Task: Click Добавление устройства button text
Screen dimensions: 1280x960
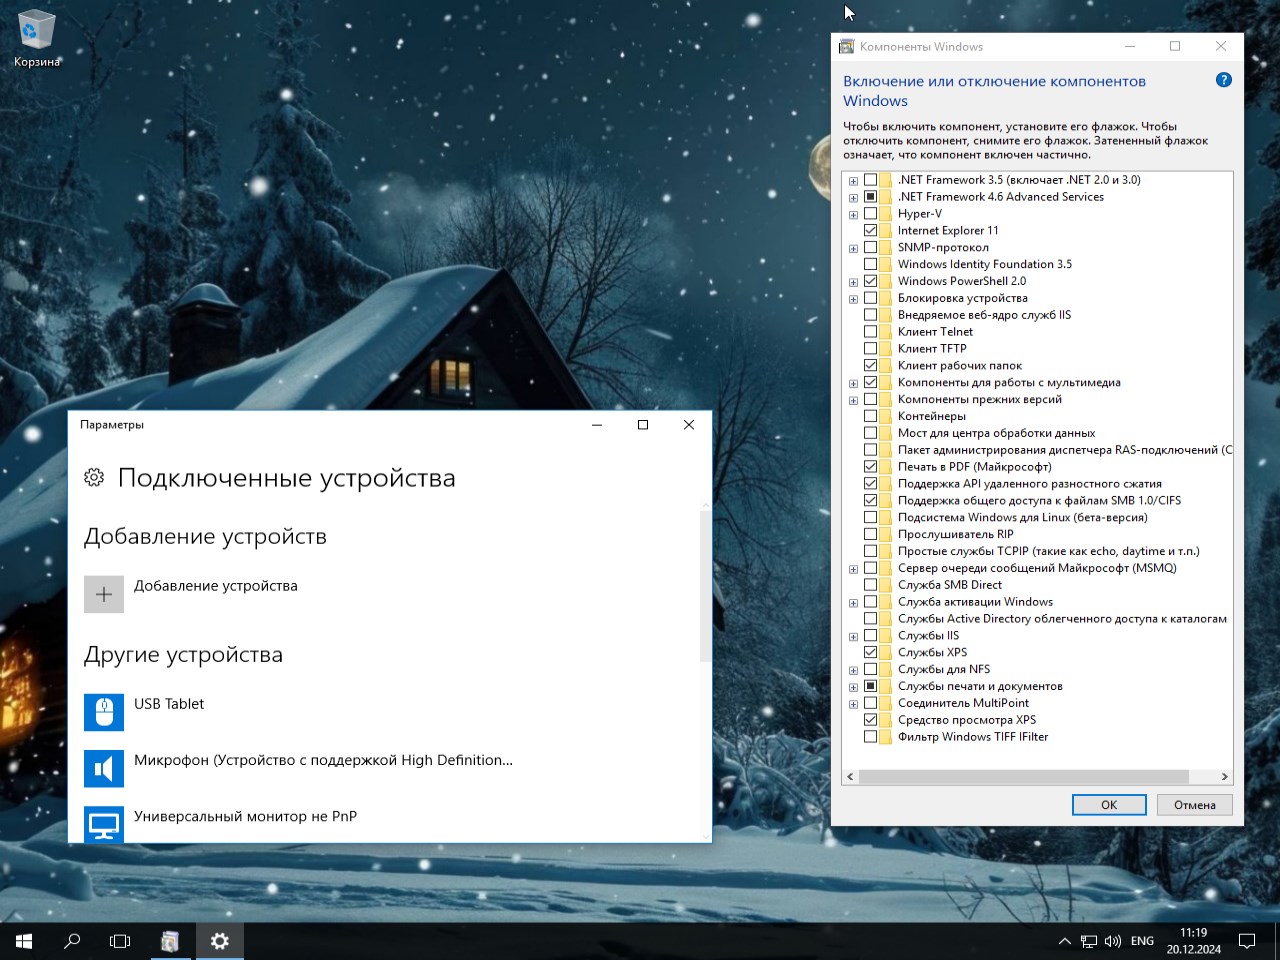Action: click(216, 586)
